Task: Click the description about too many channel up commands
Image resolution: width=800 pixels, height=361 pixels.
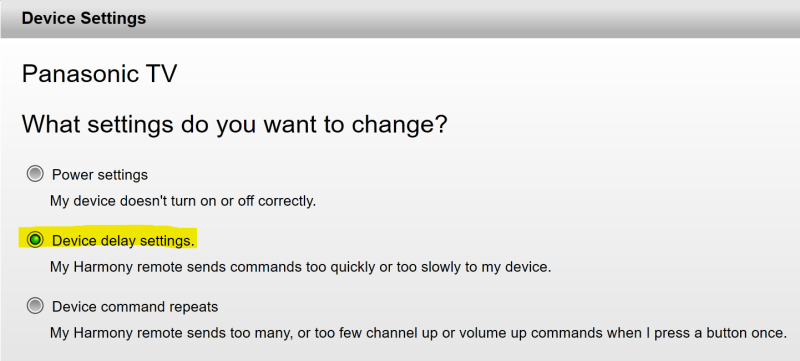Action: 418,333
